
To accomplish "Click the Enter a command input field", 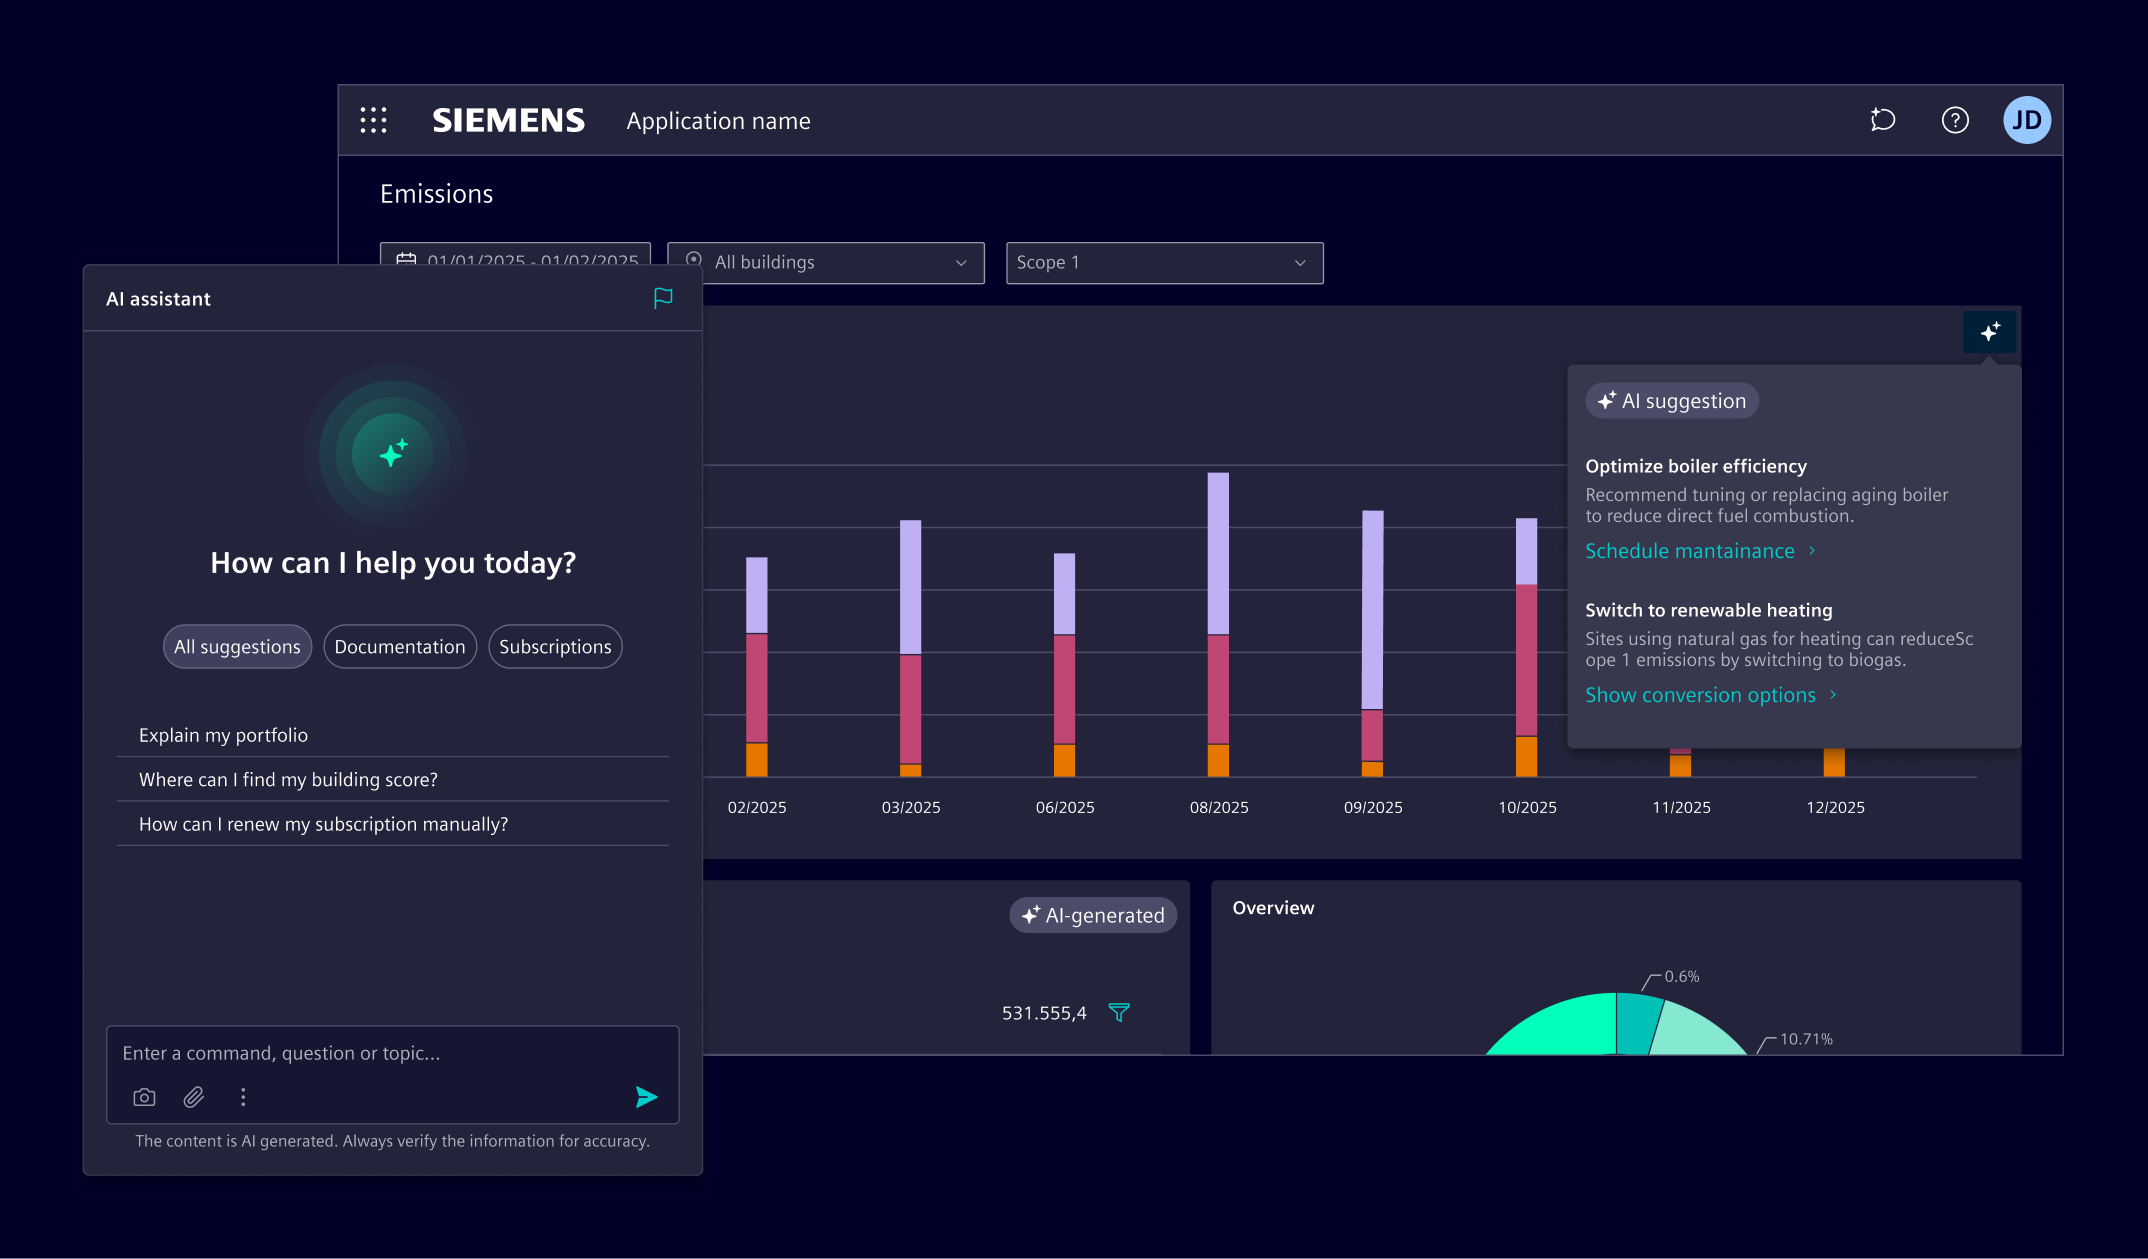I will click(392, 1053).
